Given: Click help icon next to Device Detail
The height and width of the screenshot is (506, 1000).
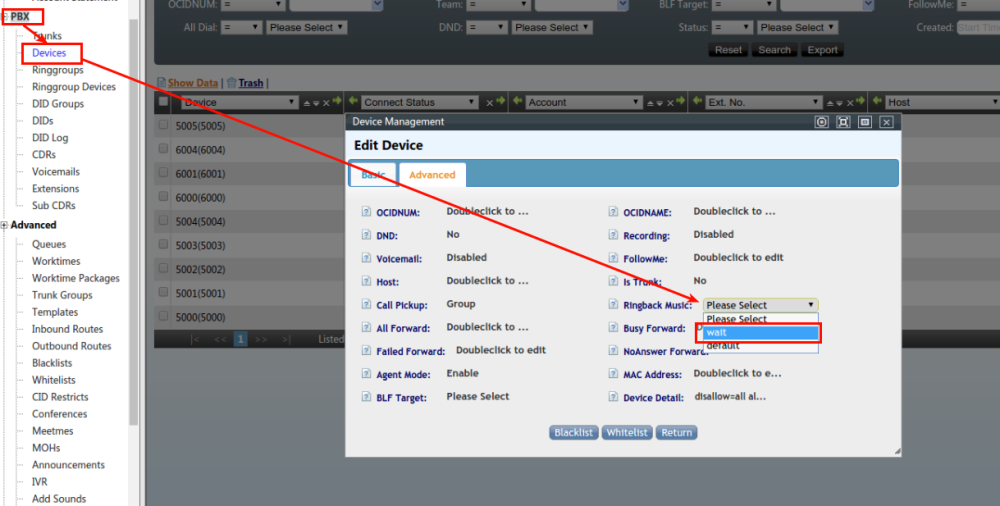Looking at the screenshot, I should pyautogui.click(x=613, y=397).
